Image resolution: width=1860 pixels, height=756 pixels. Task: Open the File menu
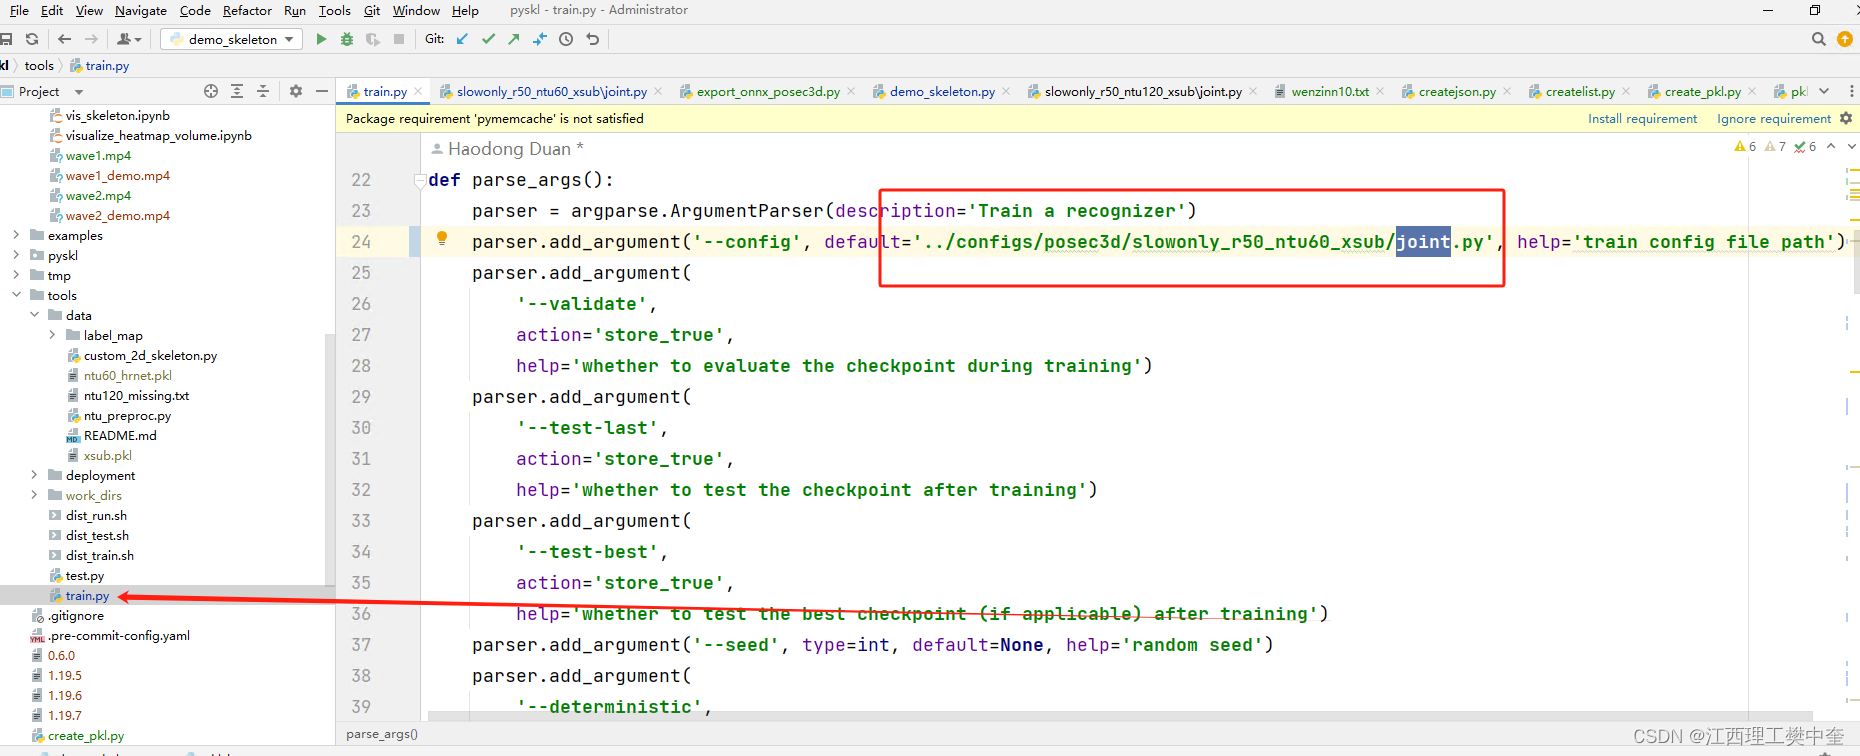pyautogui.click(x=19, y=10)
